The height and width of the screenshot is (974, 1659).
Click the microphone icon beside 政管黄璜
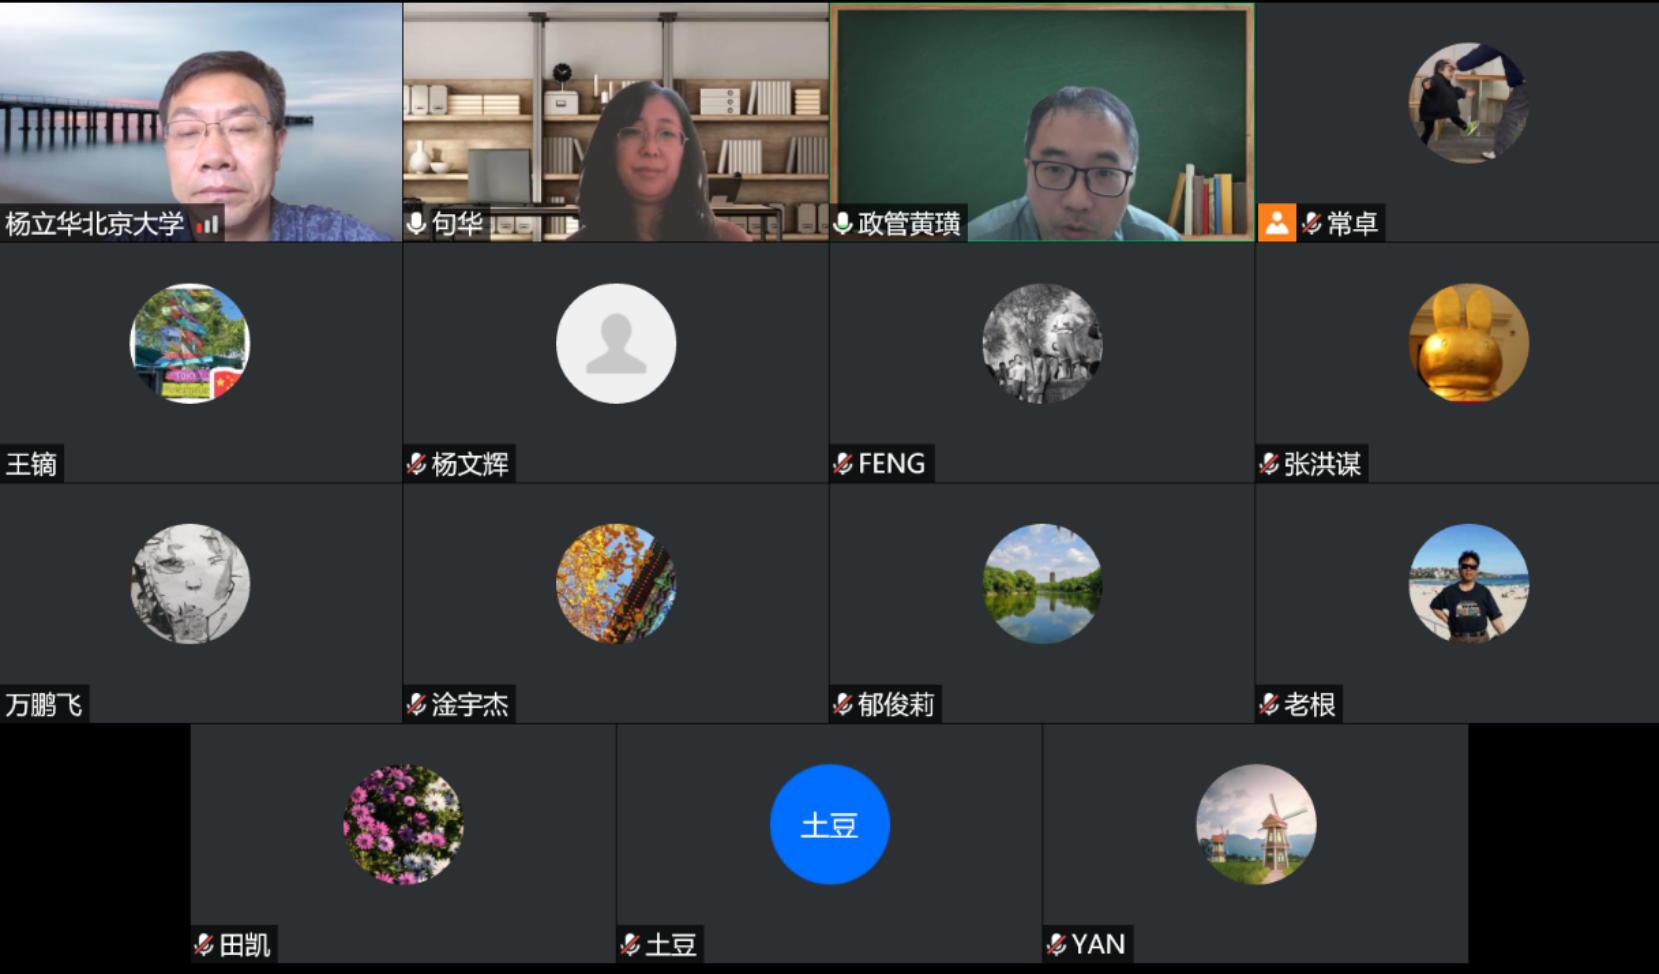click(843, 223)
